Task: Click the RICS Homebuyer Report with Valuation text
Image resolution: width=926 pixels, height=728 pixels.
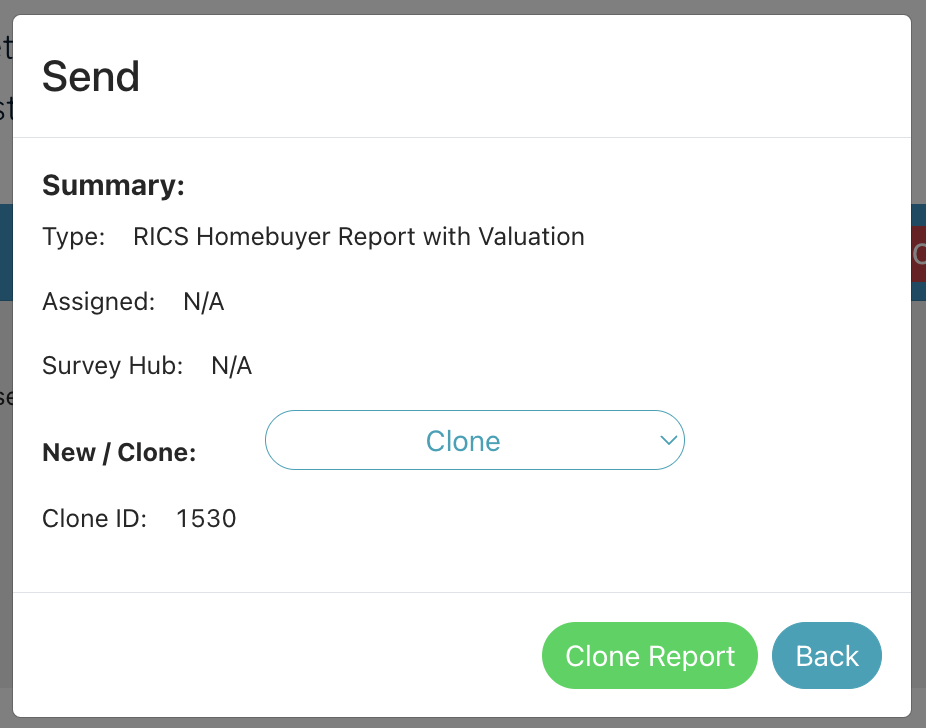Action: pyautogui.click(x=358, y=237)
